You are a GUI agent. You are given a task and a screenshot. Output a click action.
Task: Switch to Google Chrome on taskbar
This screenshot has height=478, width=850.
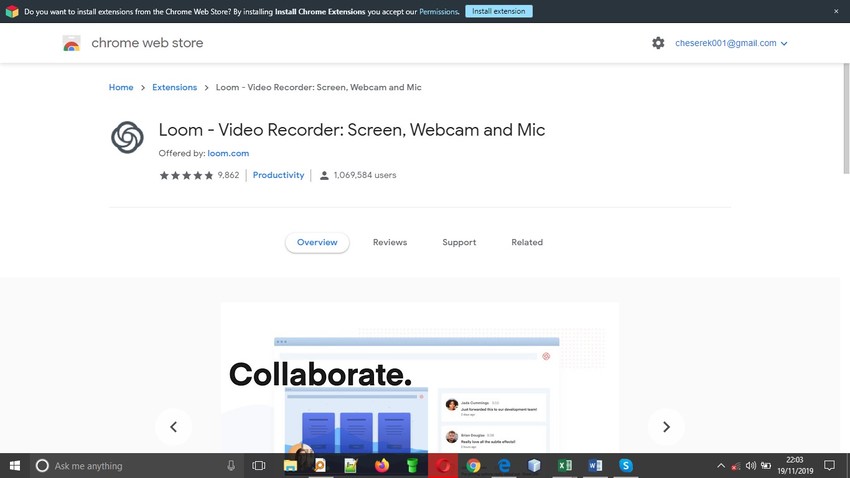[473, 466]
